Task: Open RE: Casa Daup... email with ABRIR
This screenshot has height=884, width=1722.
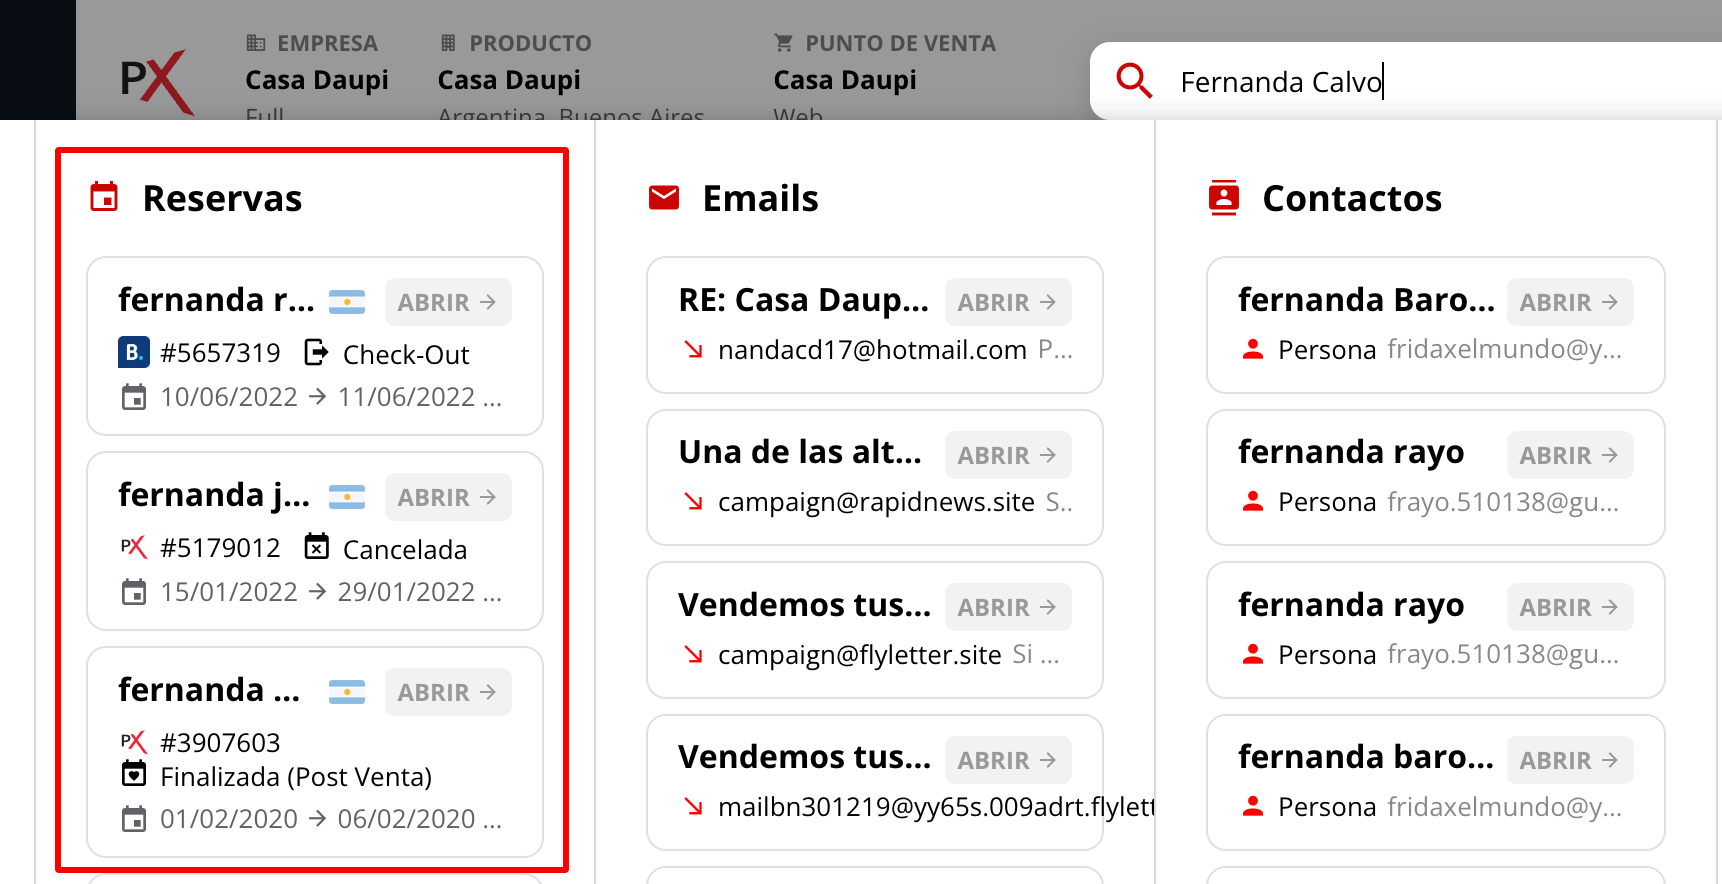Action: [x=1008, y=302]
